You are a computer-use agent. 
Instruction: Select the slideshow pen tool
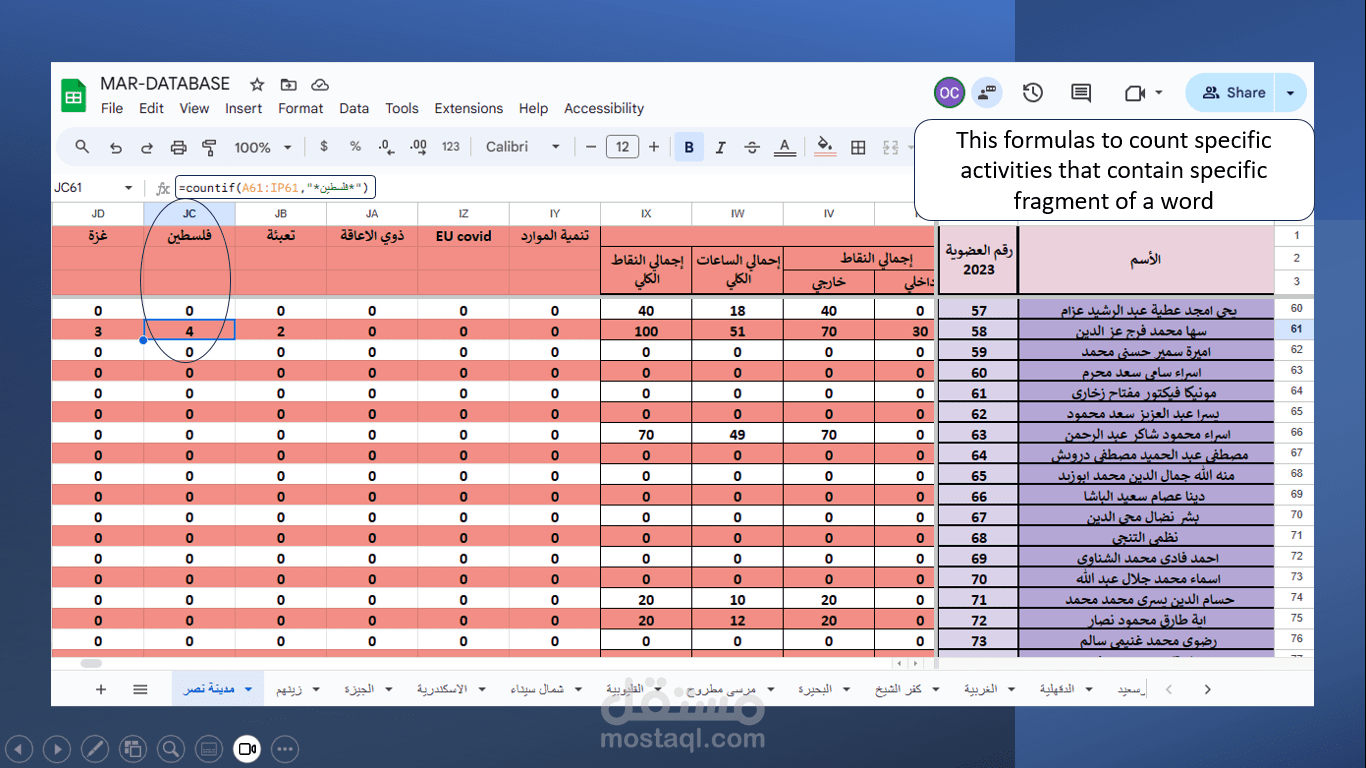(x=95, y=748)
